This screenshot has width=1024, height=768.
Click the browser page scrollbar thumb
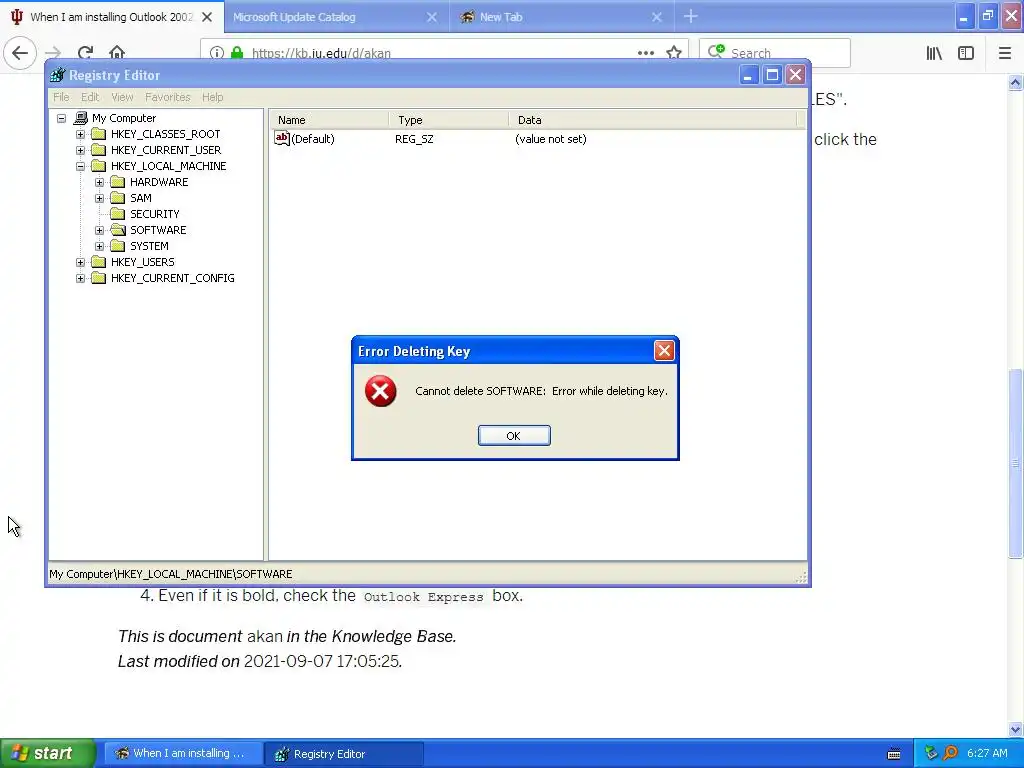[x=1016, y=463]
